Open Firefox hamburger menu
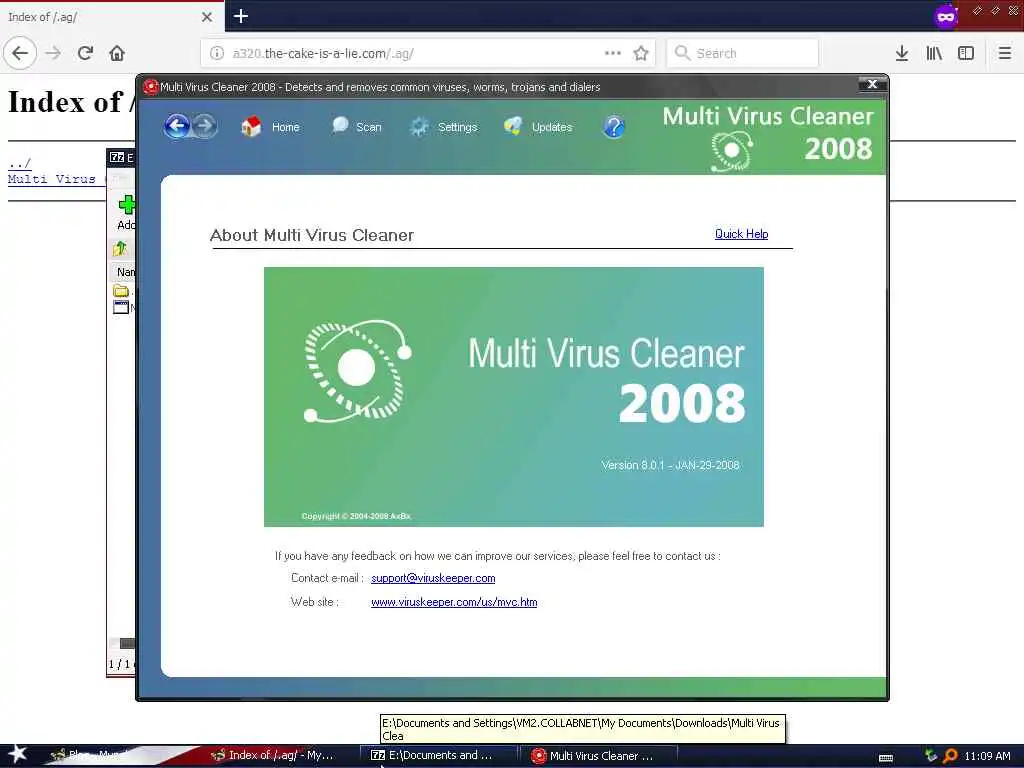This screenshot has width=1024, height=768. click(1005, 53)
